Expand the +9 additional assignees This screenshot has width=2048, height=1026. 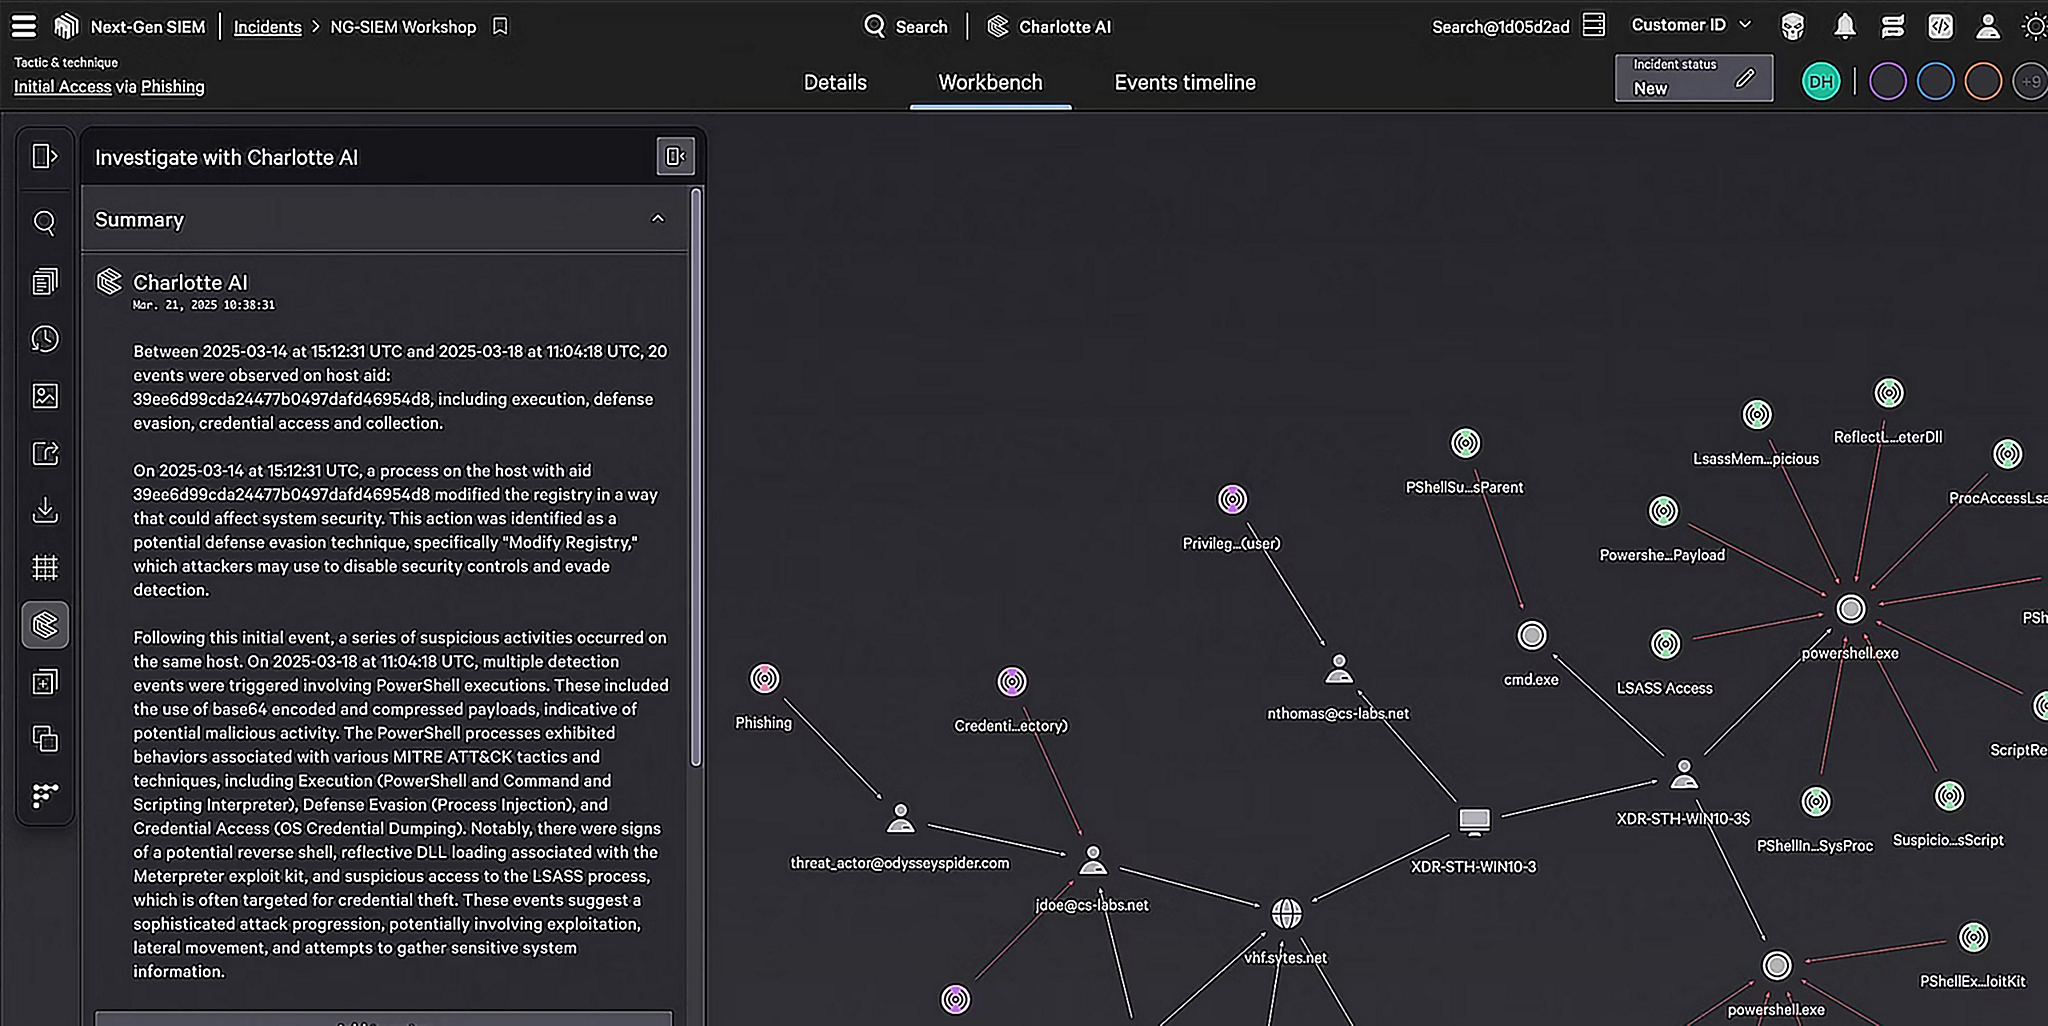[2030, 81]
